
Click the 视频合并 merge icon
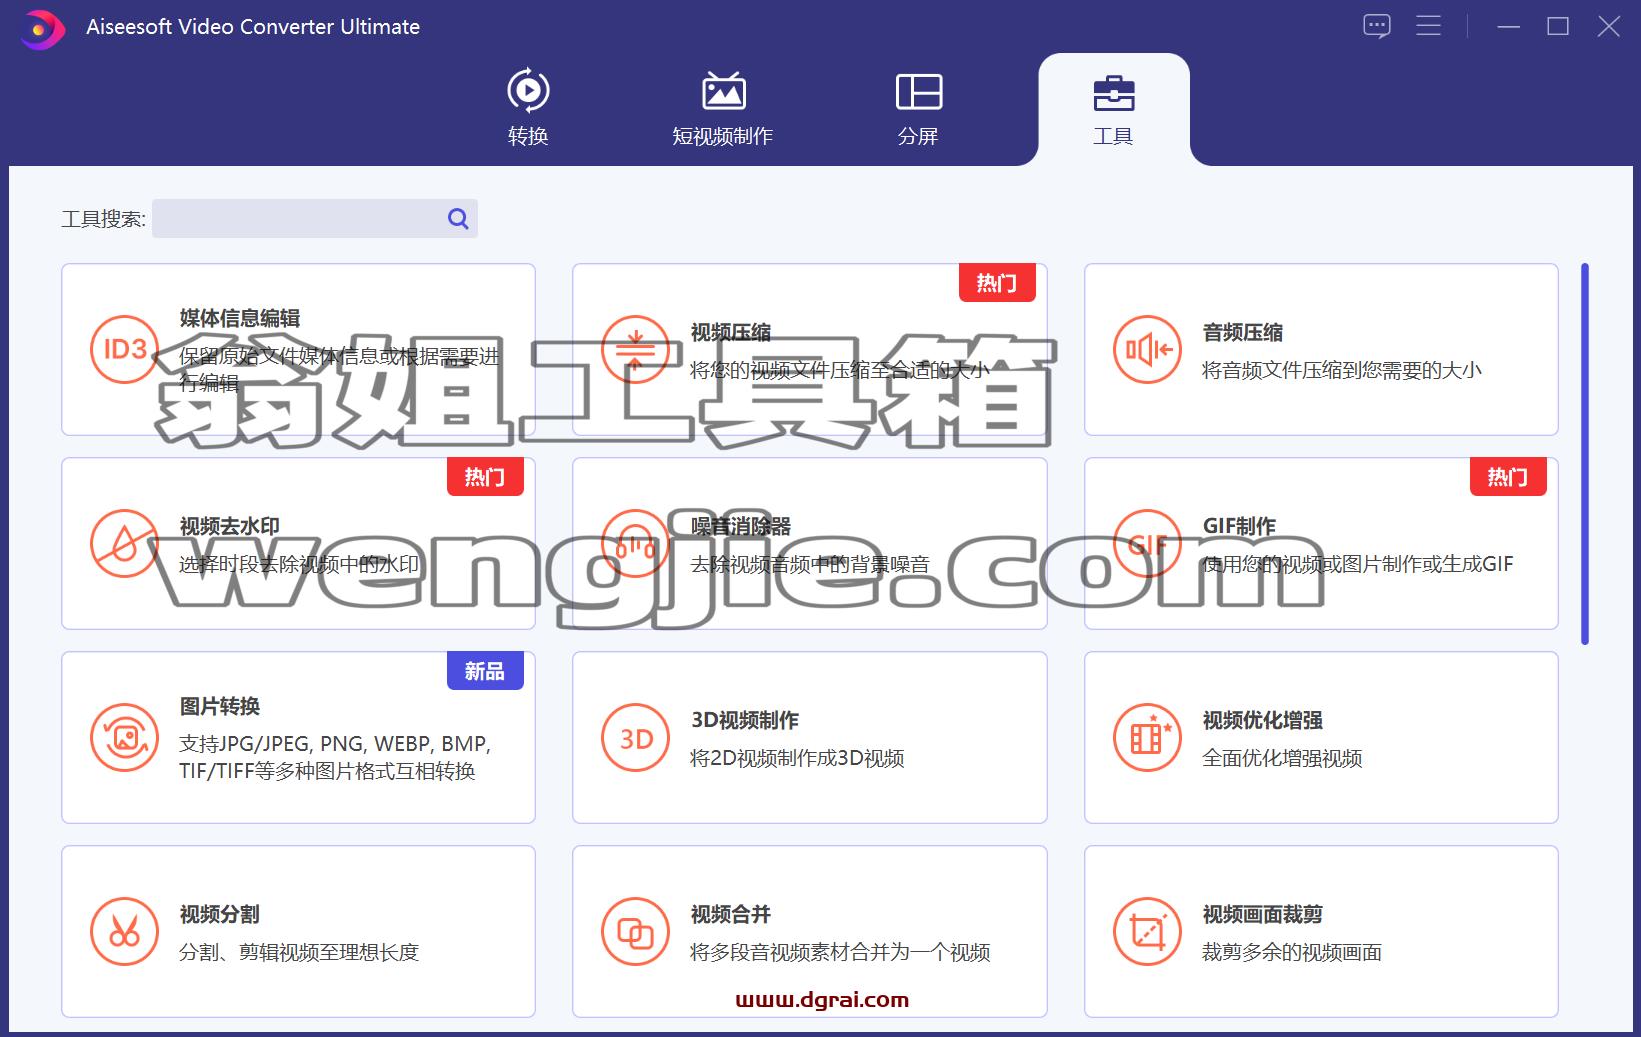point(636,931)
